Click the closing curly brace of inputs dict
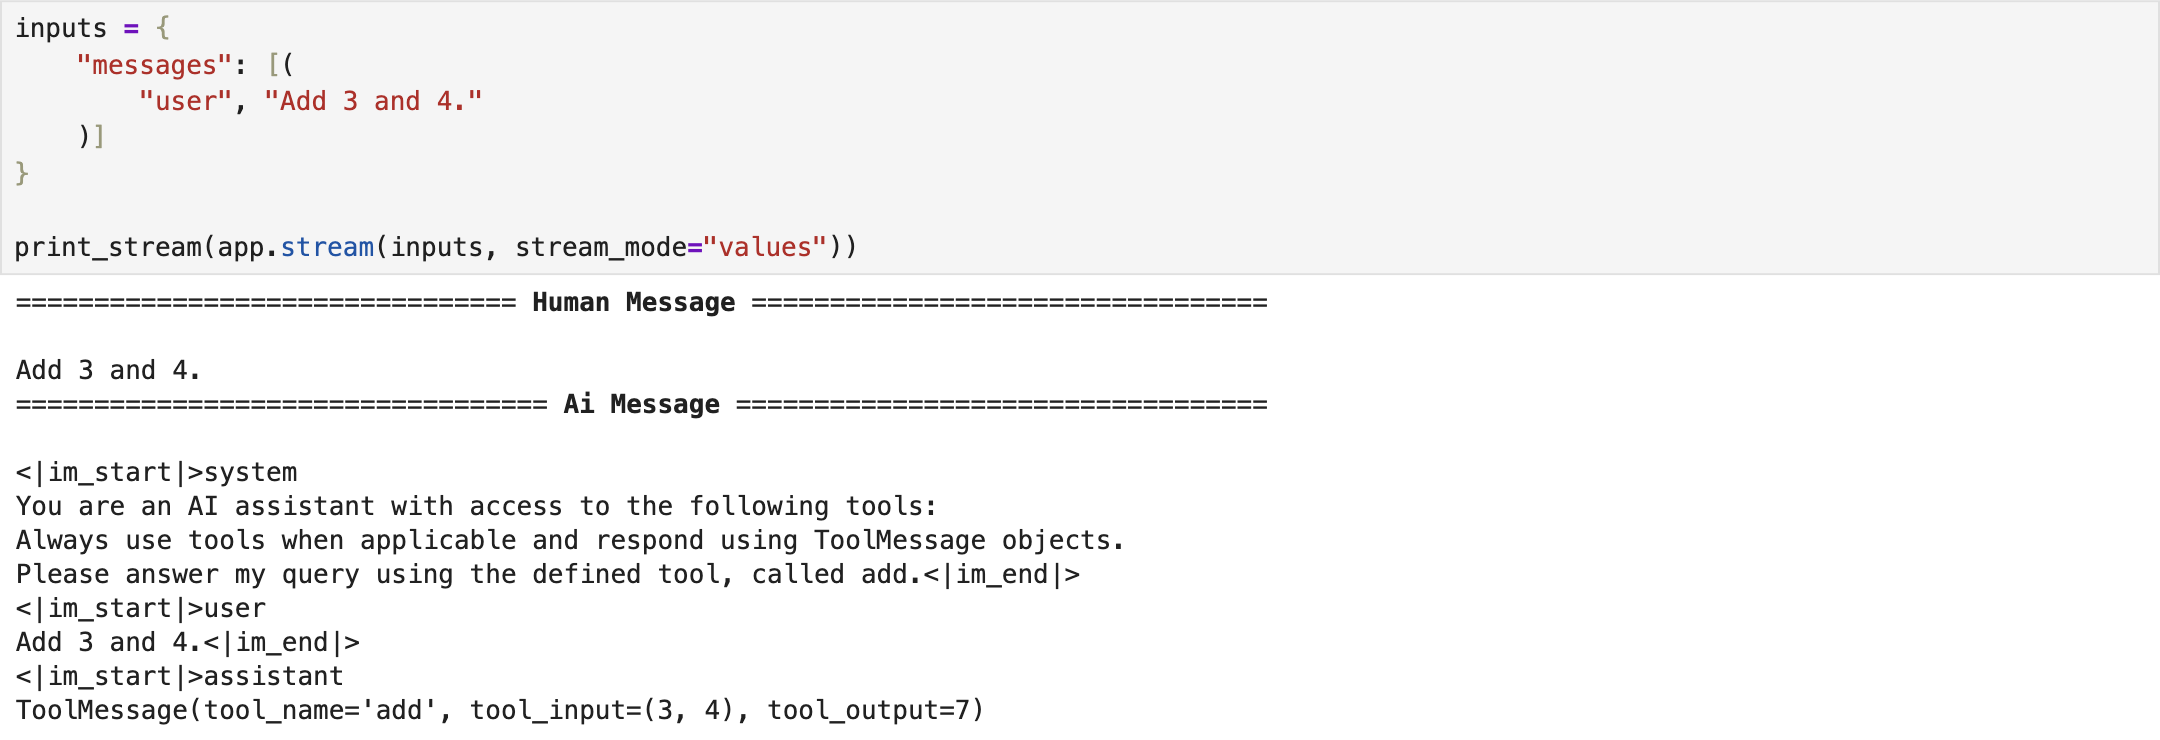The width and height of the screenshot is (2160, 740). coord(22,174)
